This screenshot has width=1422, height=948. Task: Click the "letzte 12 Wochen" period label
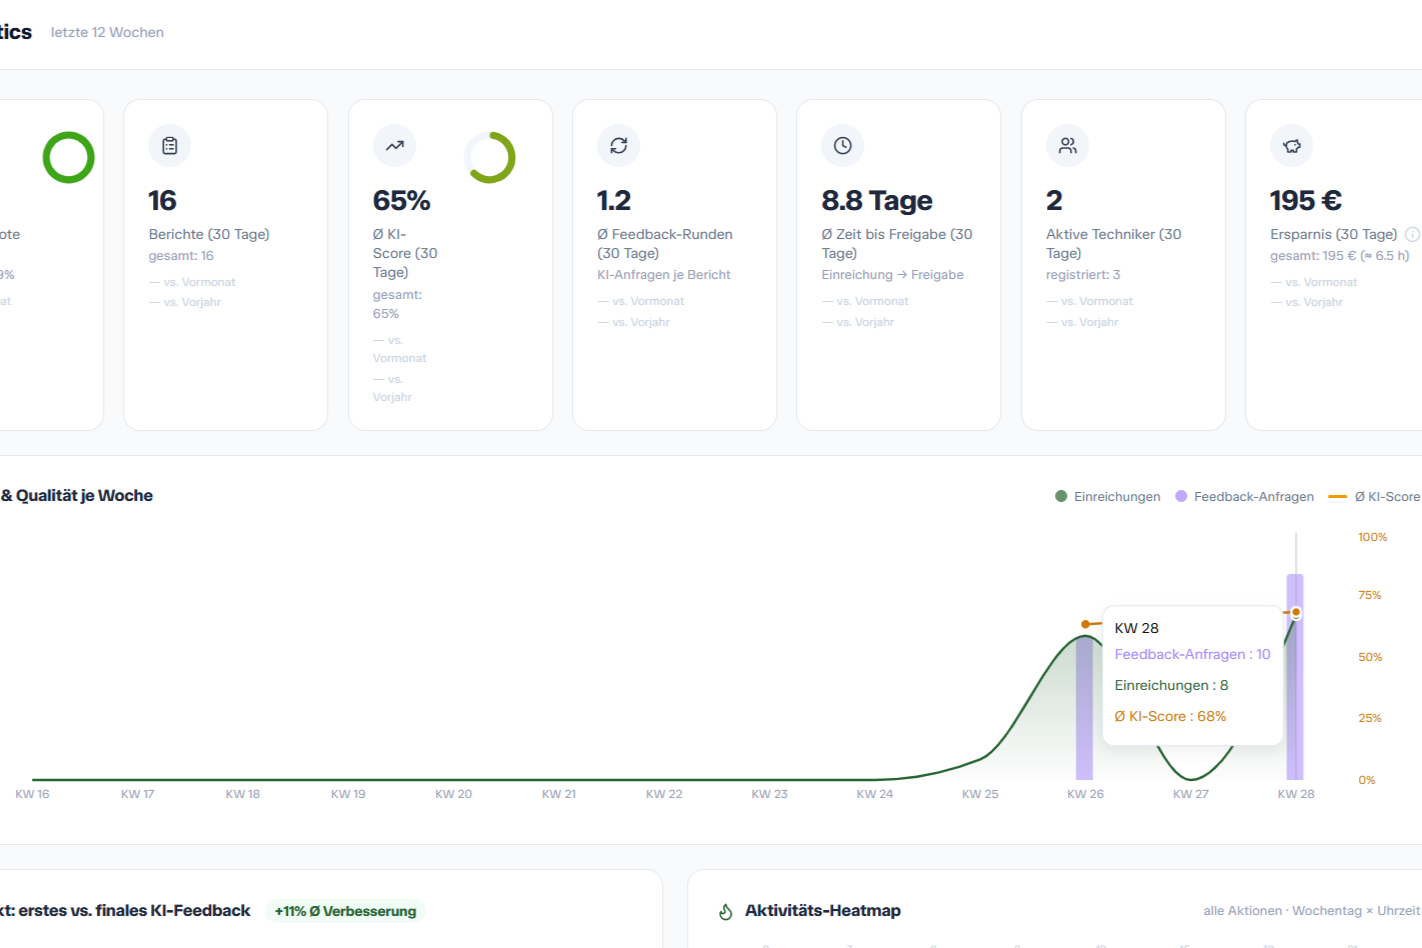pyautogui.click(x=107, y=32)
